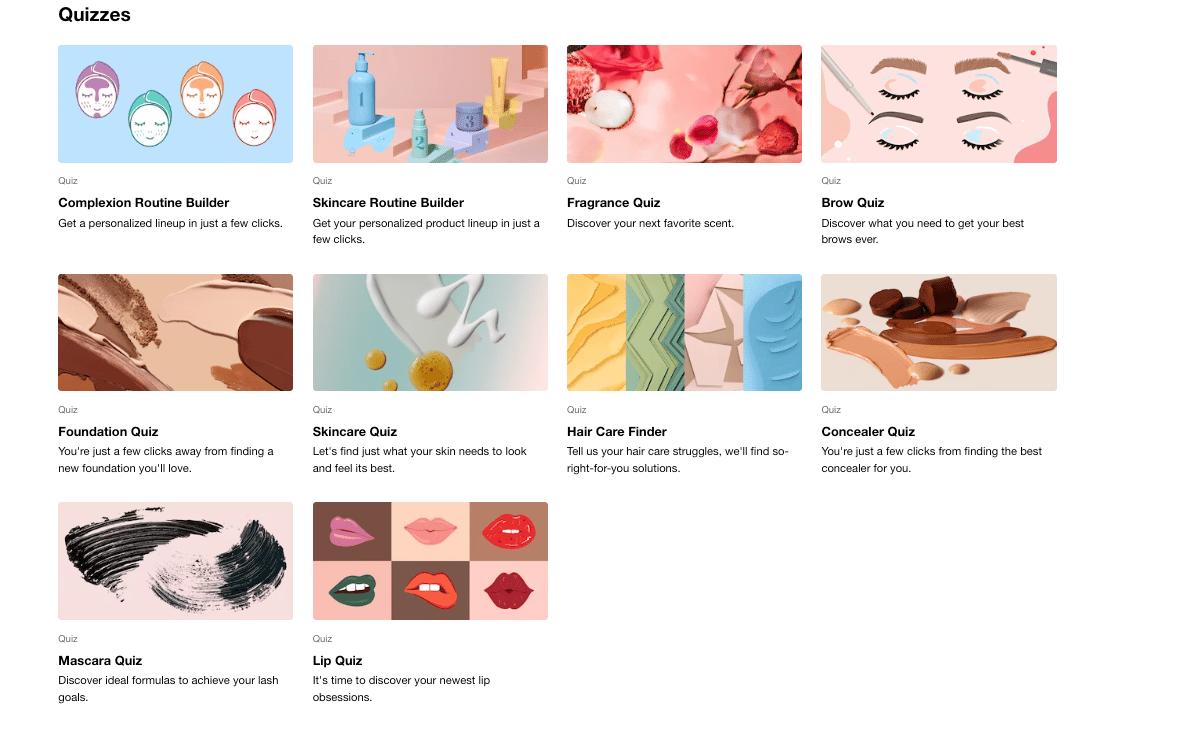
Task: Follow the Fragrance Quiz title link
Action: coord(613,202)
